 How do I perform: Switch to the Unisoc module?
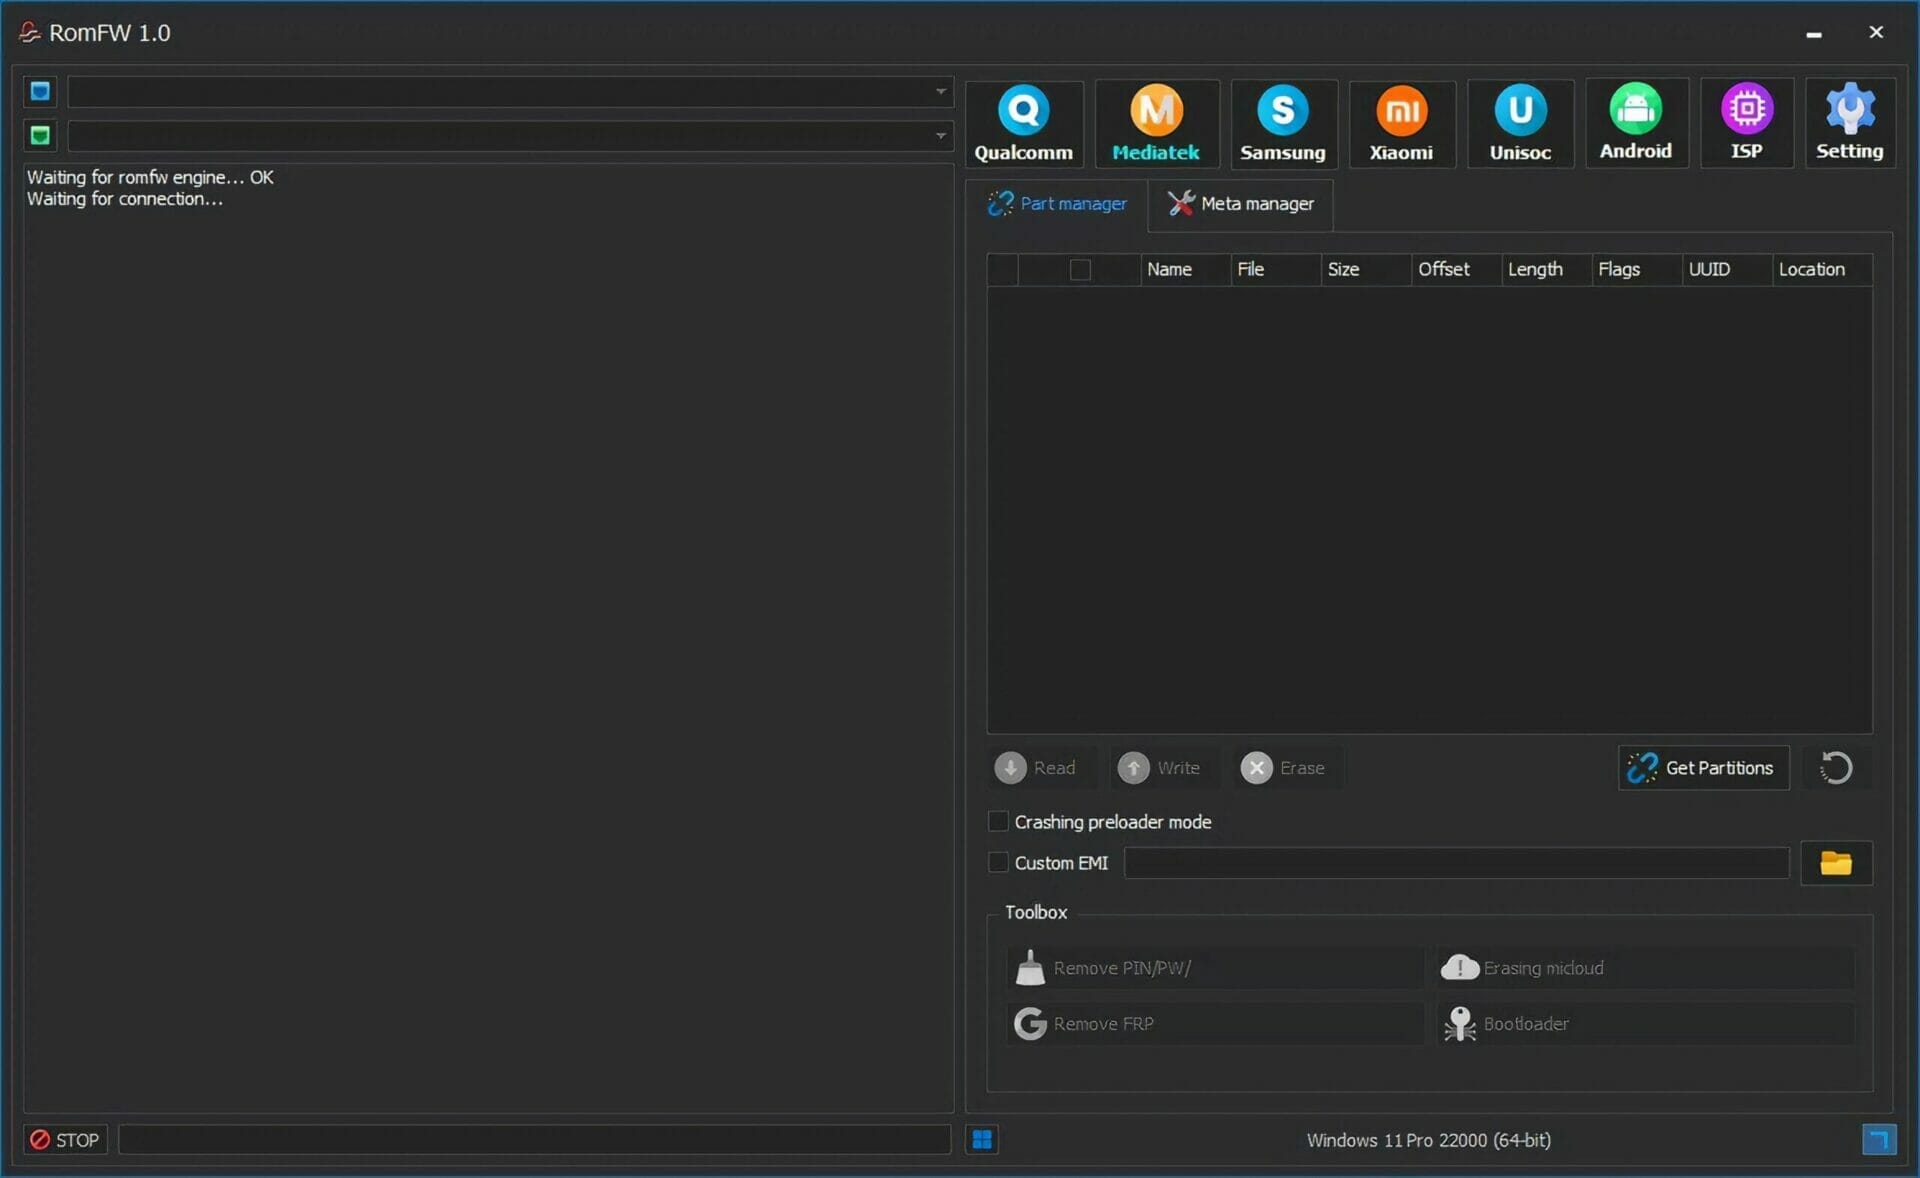[1519, 123]
